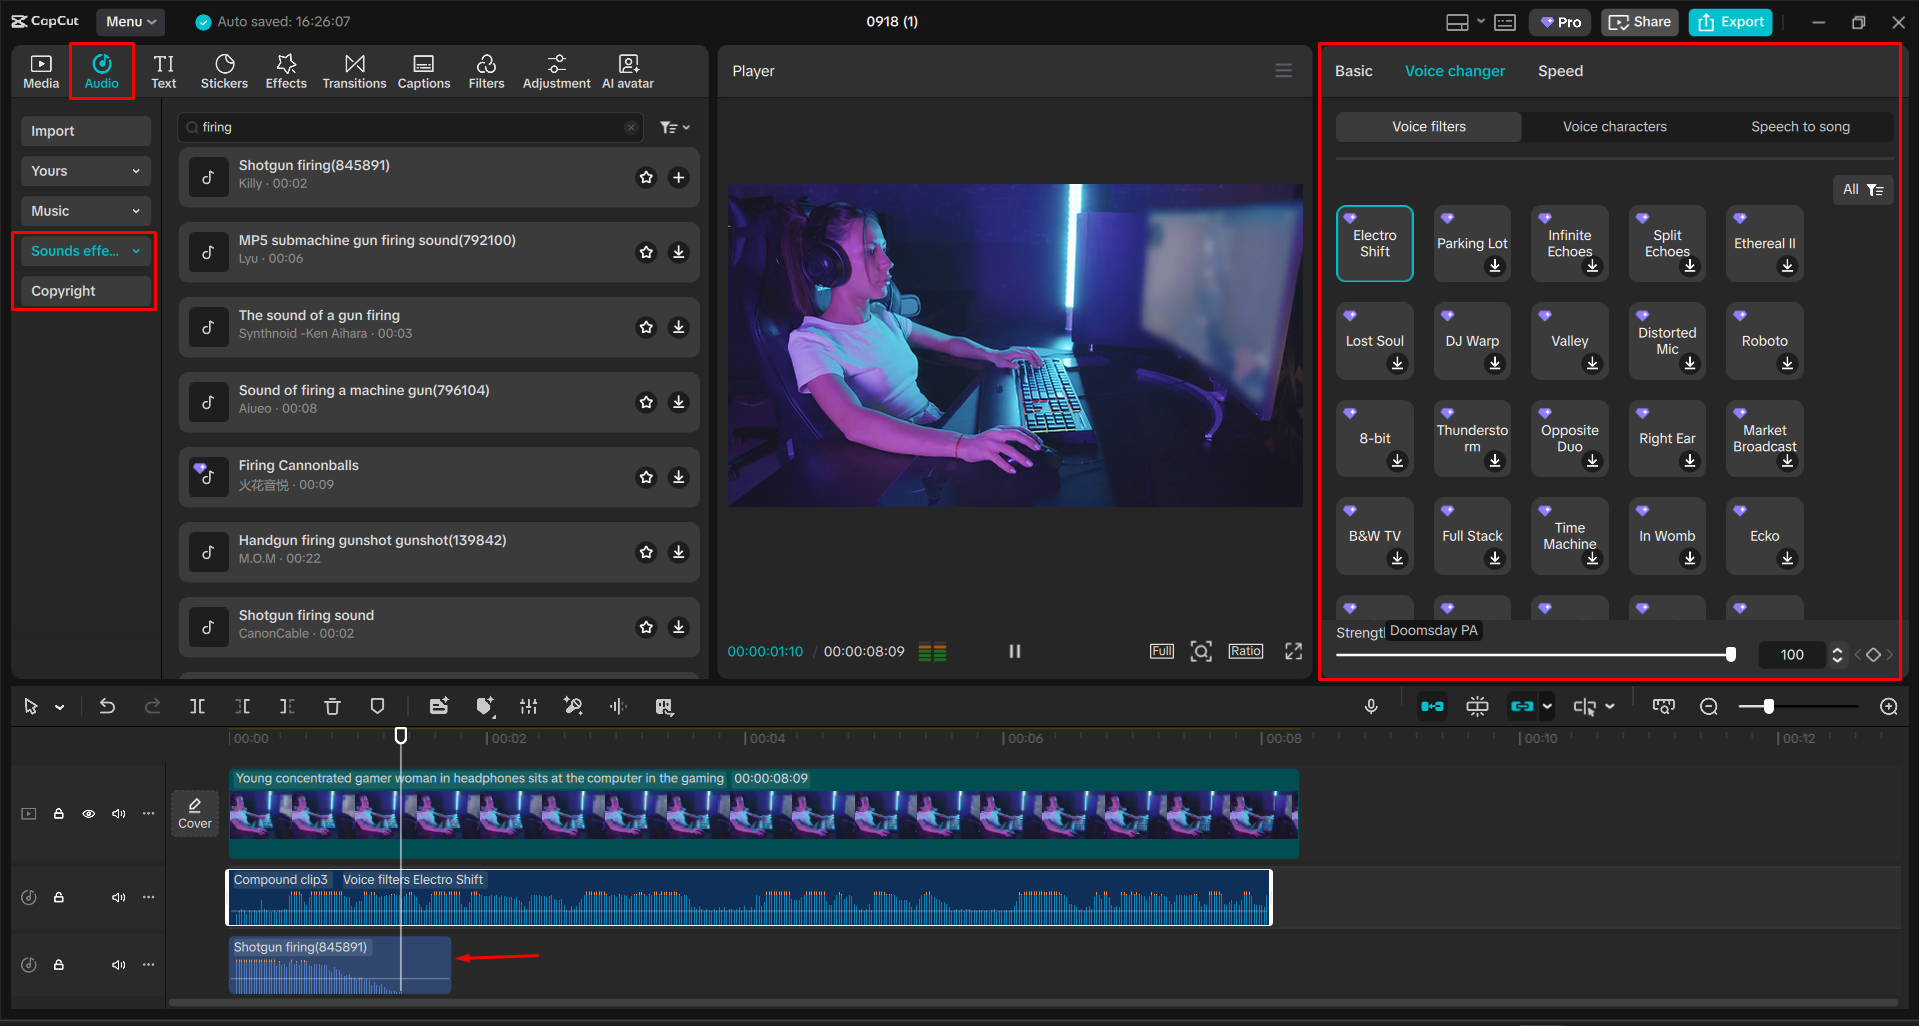Open the audio search filter dropdown
The image size is (1919, 1026).
click(x=675, y=127)
